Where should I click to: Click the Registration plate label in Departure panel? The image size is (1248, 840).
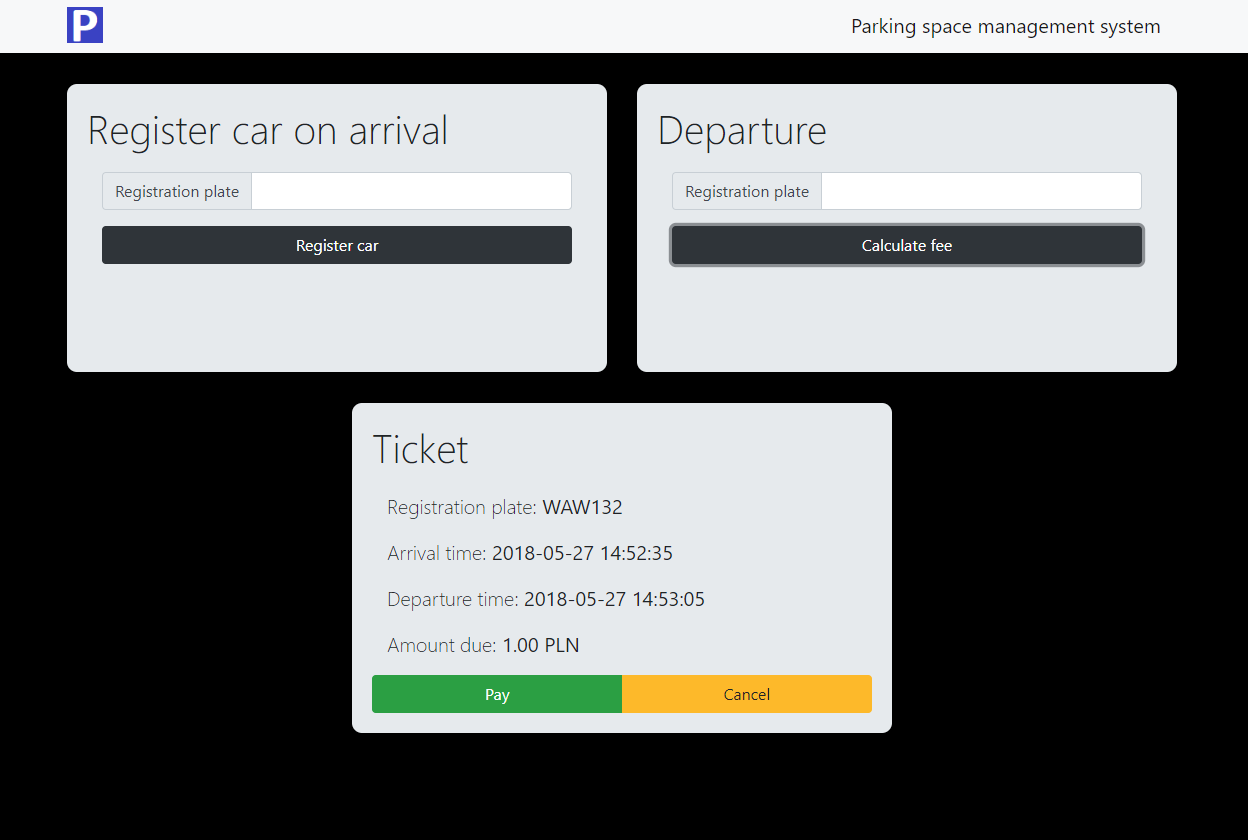[x=747, y=191]
